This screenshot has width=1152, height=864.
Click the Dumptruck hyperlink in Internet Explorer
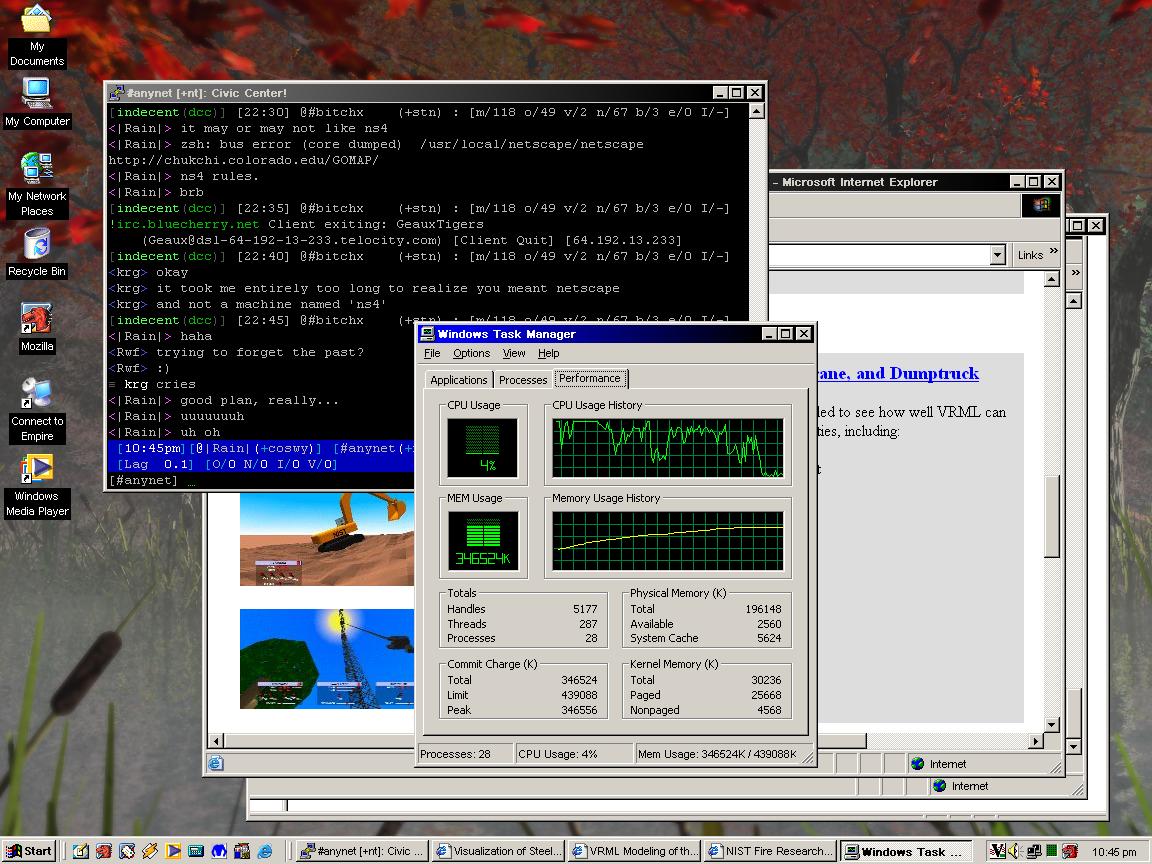click(898, 373)
